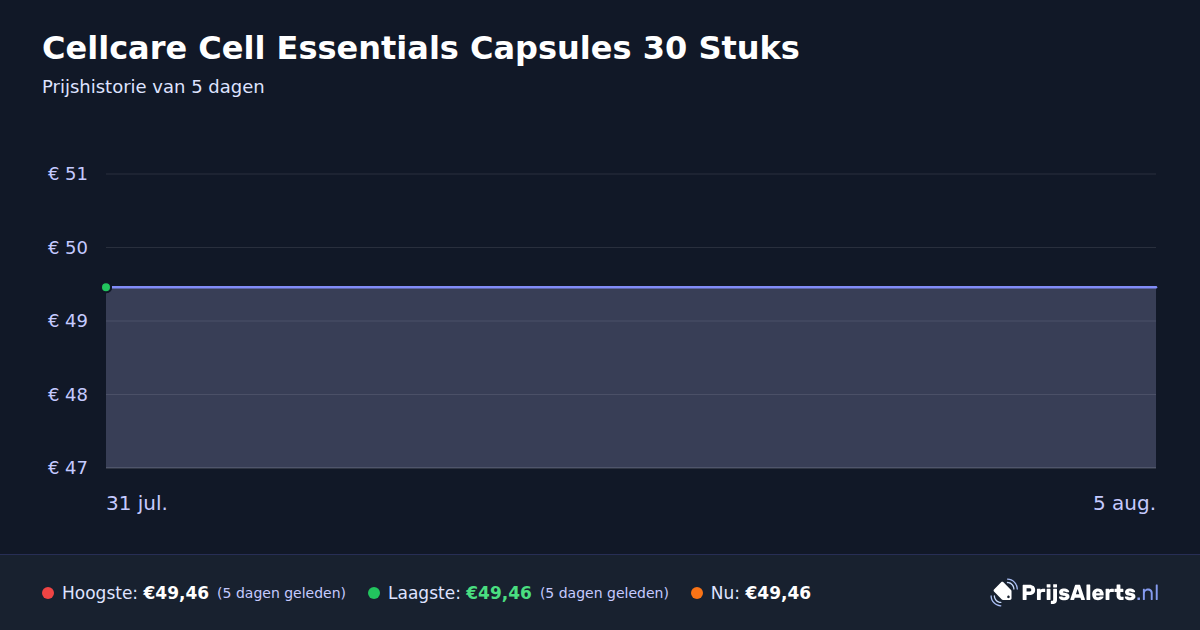Screen dimensions: 1200x630
Task: Click the Prijshistorie van 5 dagen subtitle
Action: coord(153,87)
